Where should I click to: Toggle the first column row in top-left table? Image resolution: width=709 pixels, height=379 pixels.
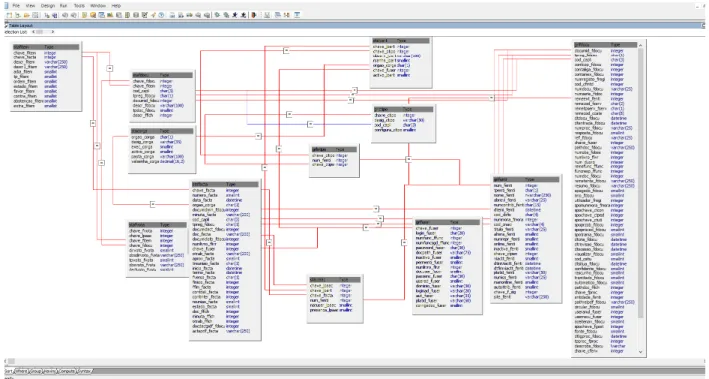click(46, 53)
